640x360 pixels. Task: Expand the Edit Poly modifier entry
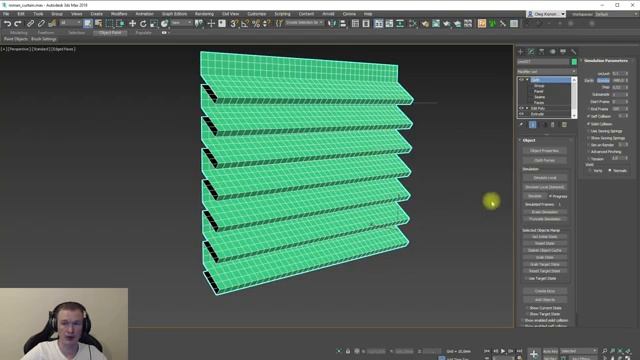(527, 108)
